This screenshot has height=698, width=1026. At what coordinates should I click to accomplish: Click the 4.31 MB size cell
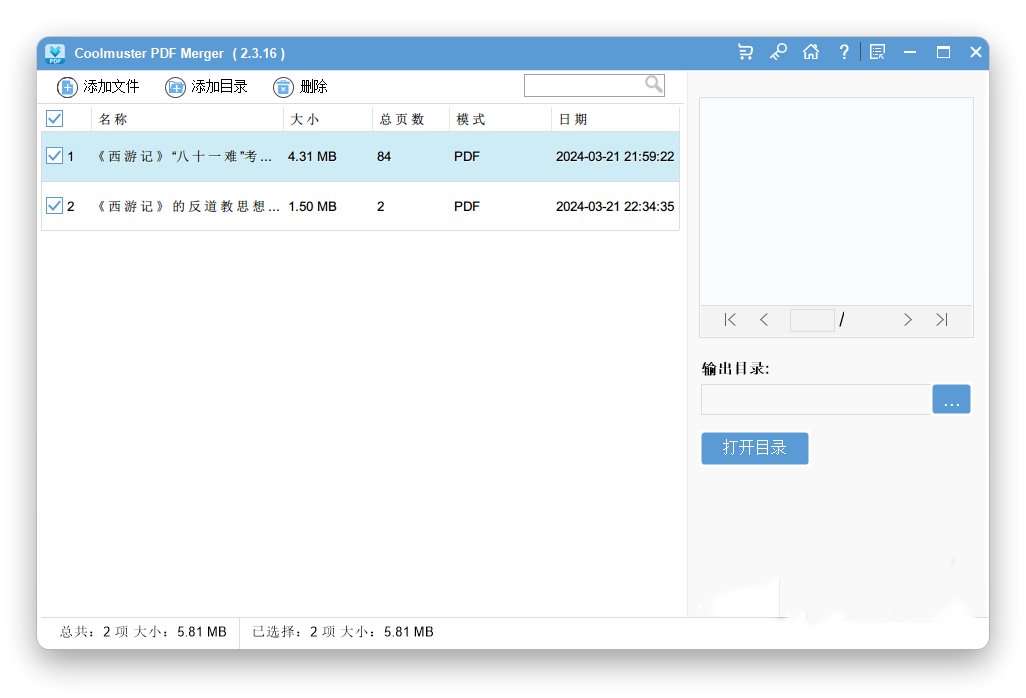click(x=312, y=156)
